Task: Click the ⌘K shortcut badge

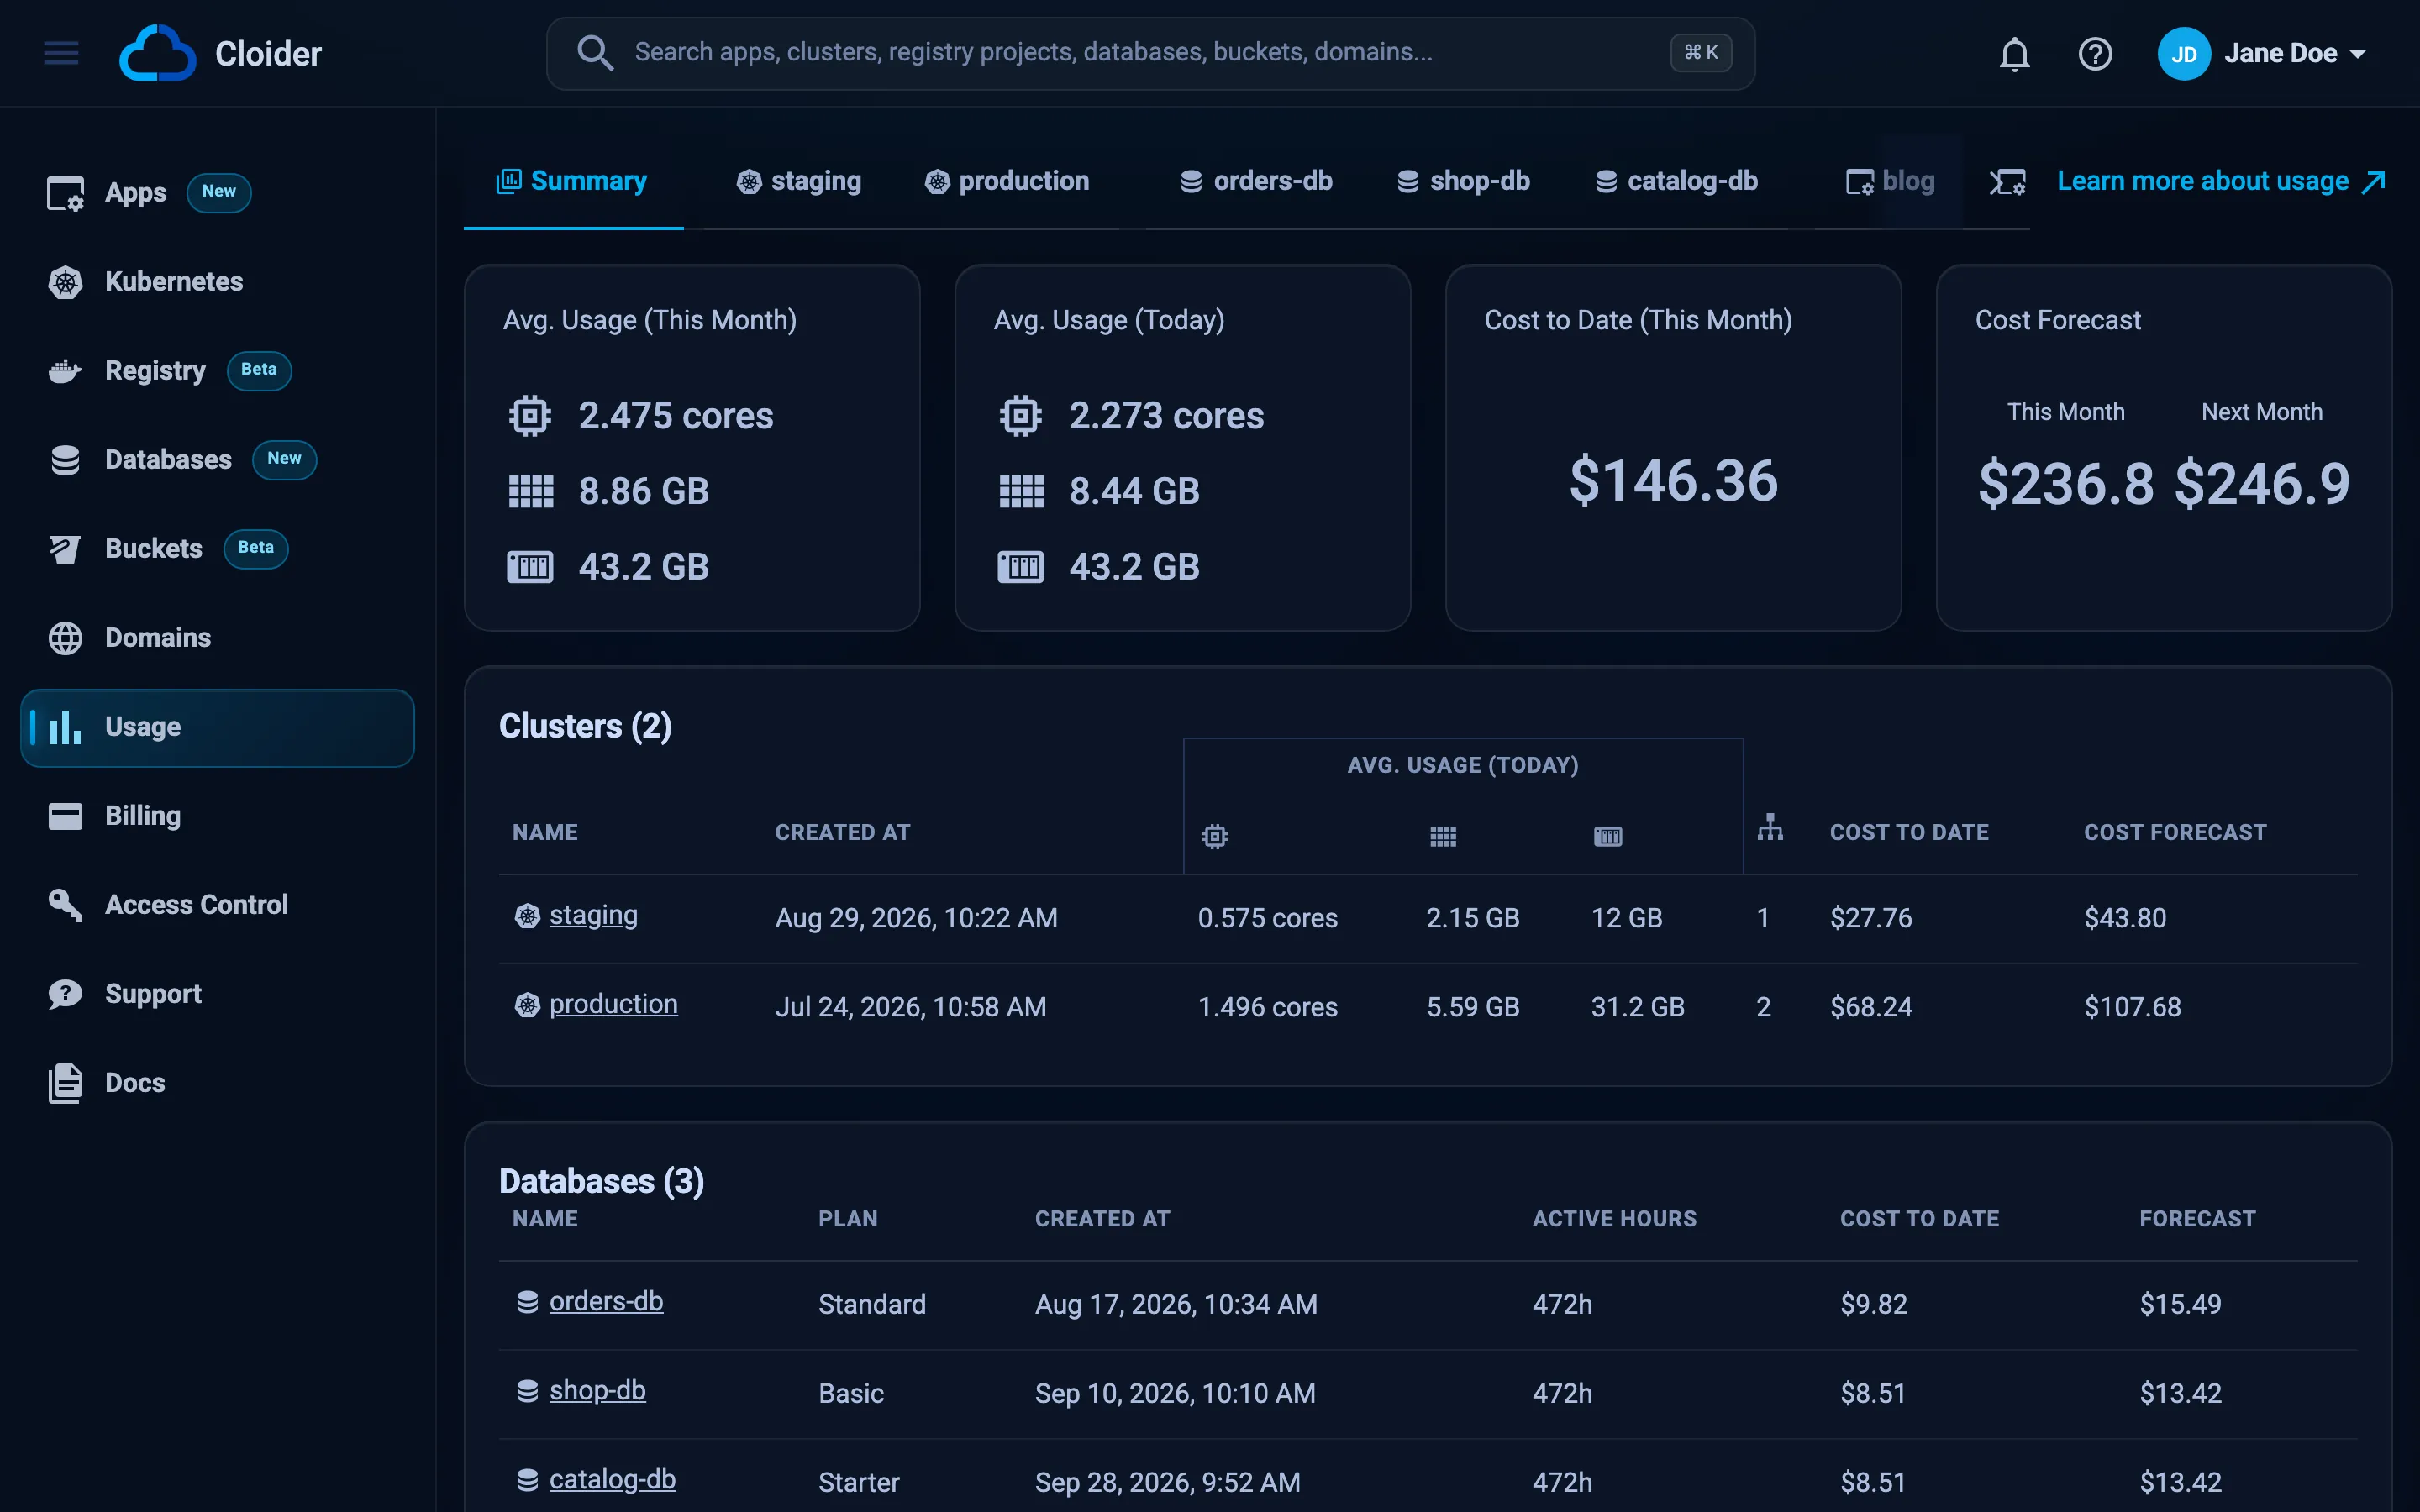Action: pyautogui.click(x=1701, y=52)
